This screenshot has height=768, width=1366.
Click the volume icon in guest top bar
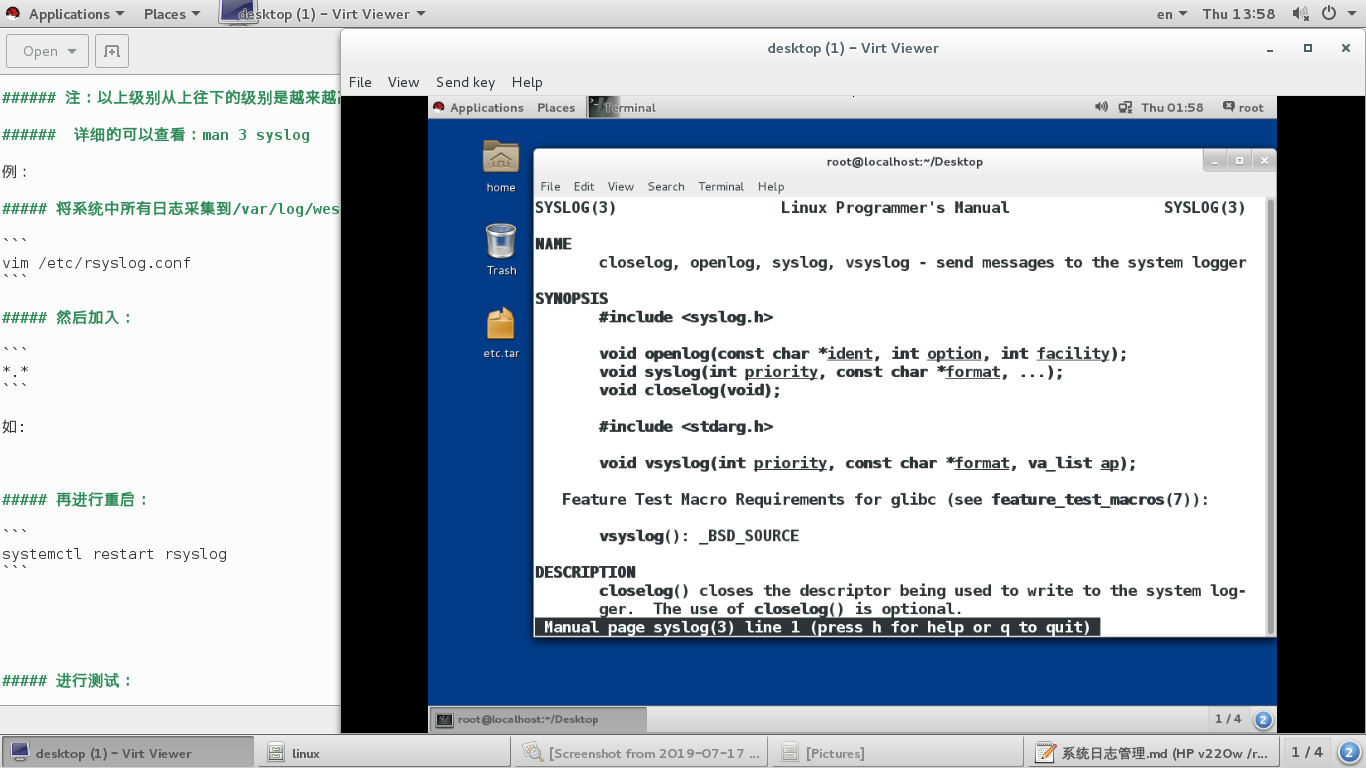coord(1103,107)
